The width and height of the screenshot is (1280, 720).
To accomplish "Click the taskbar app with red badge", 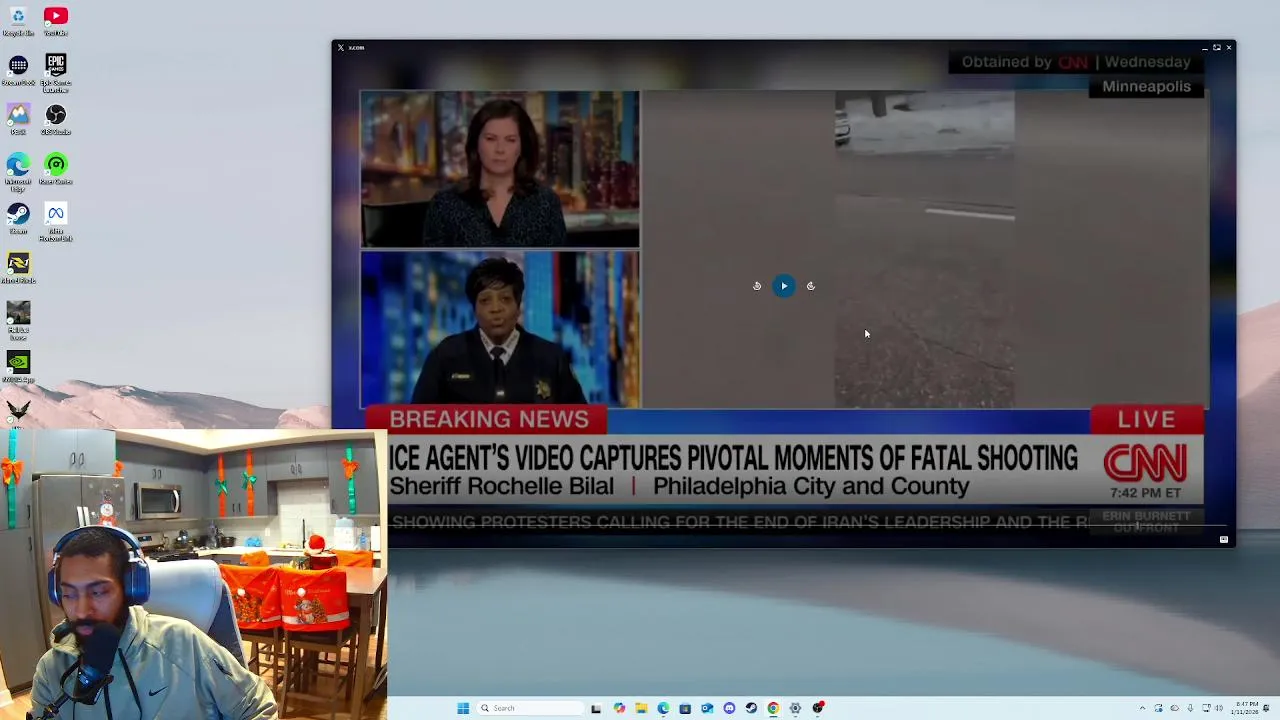I will coord(818,708).
